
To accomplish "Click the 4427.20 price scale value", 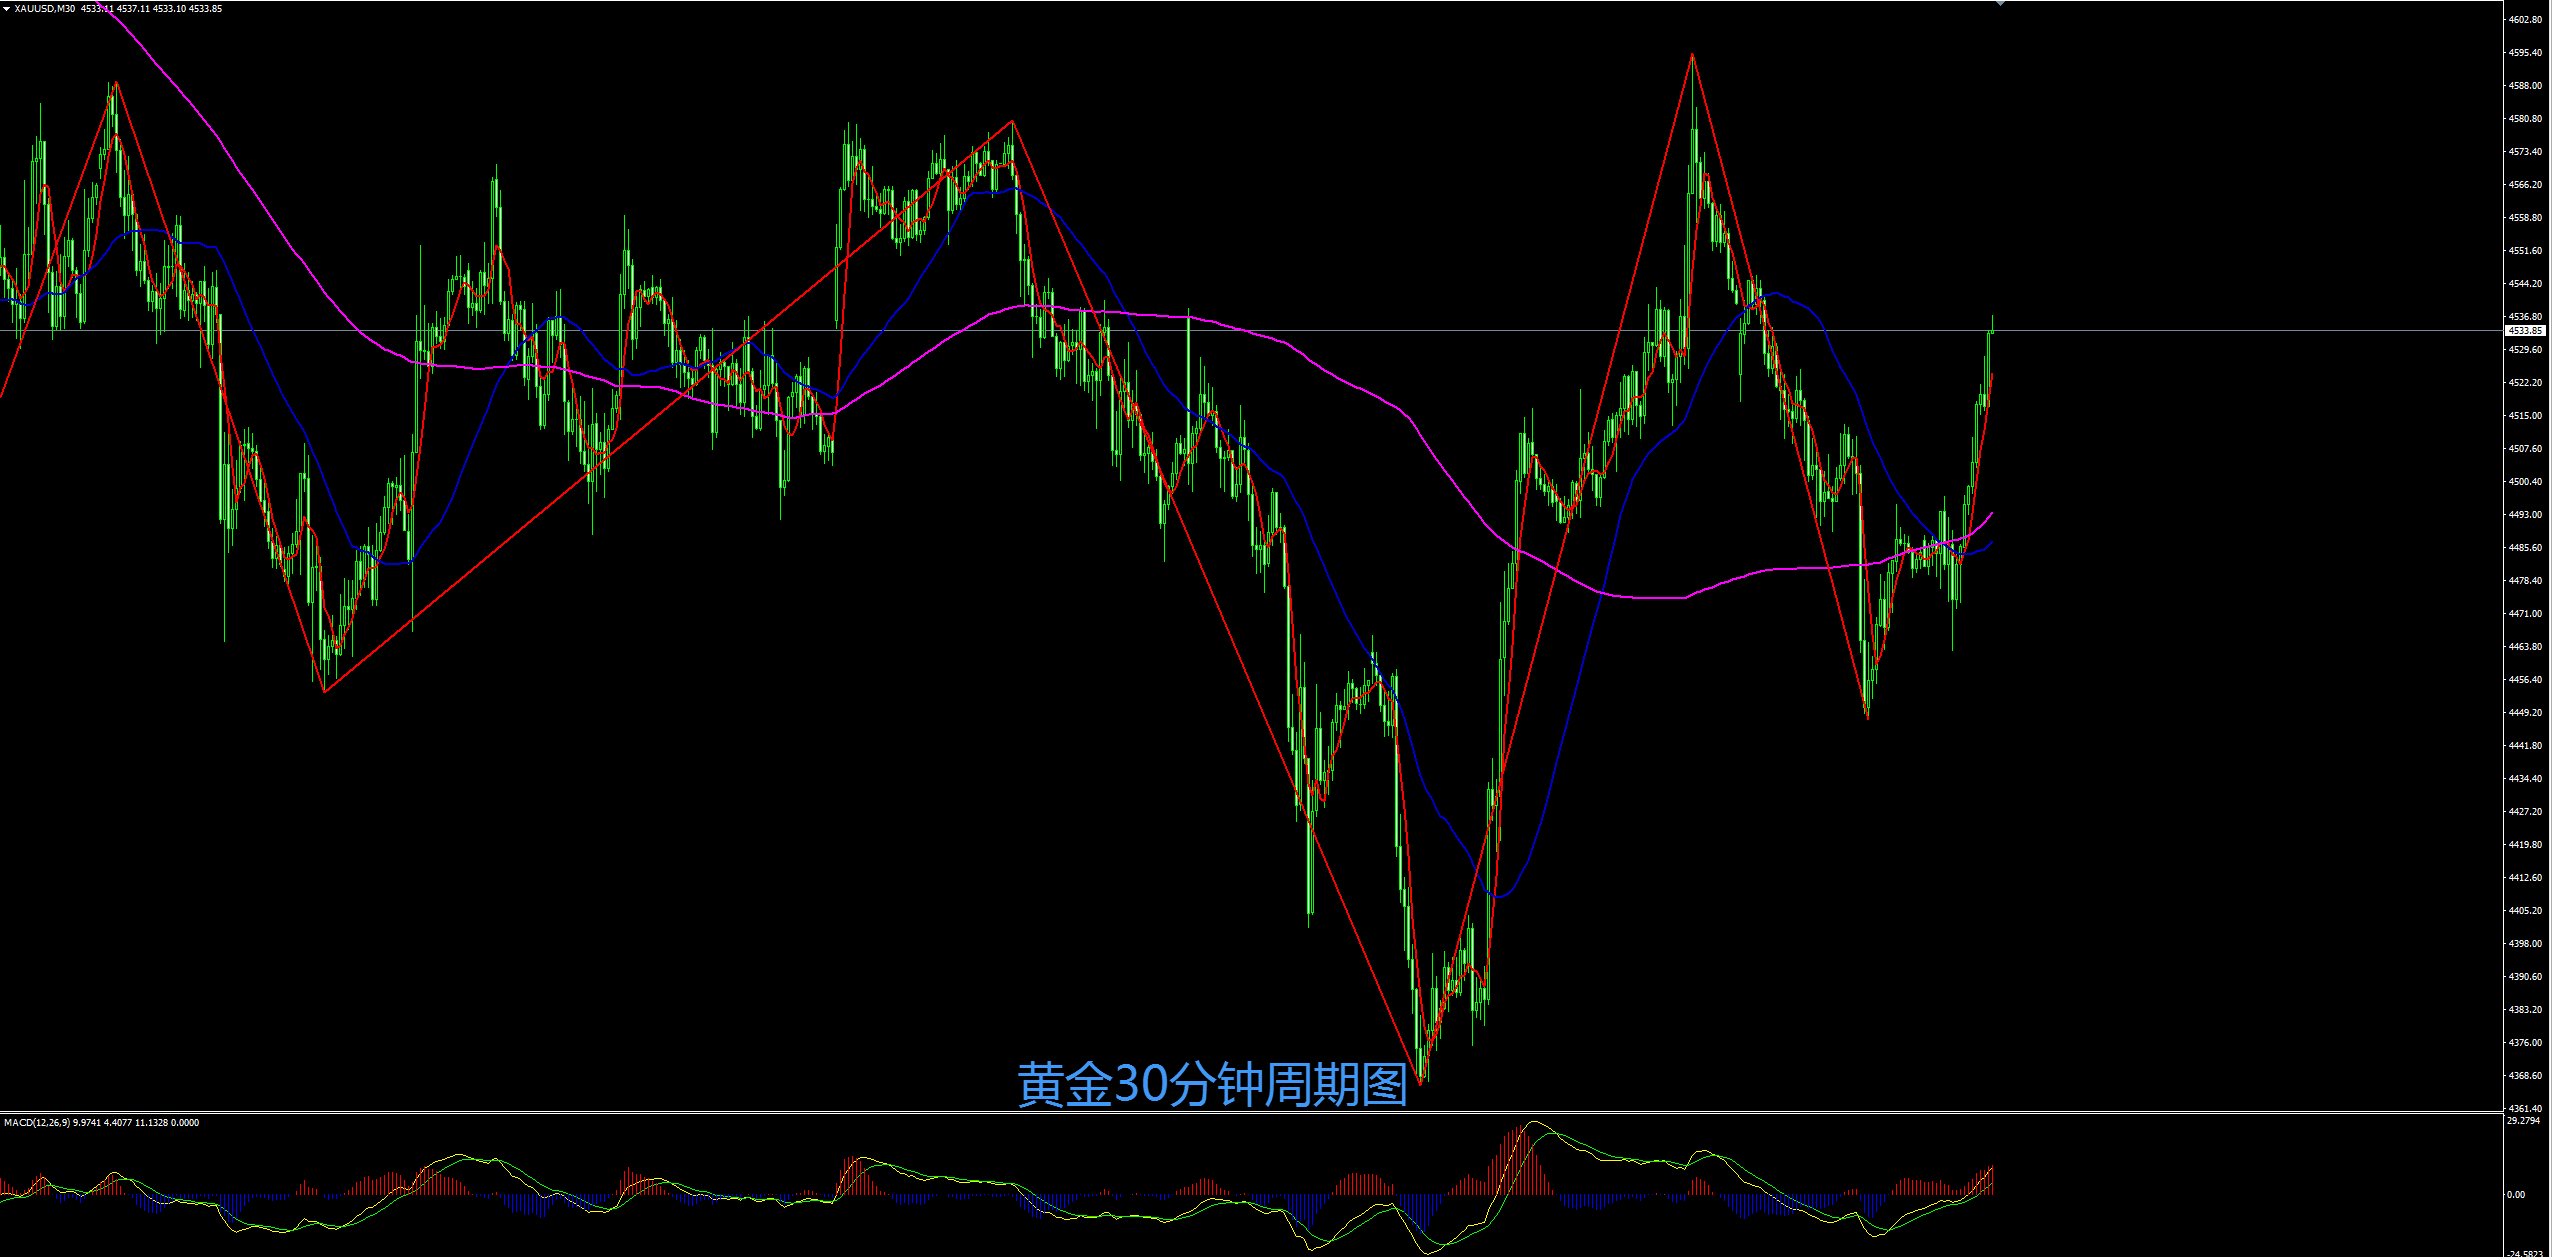I will tap(2525, 812).
